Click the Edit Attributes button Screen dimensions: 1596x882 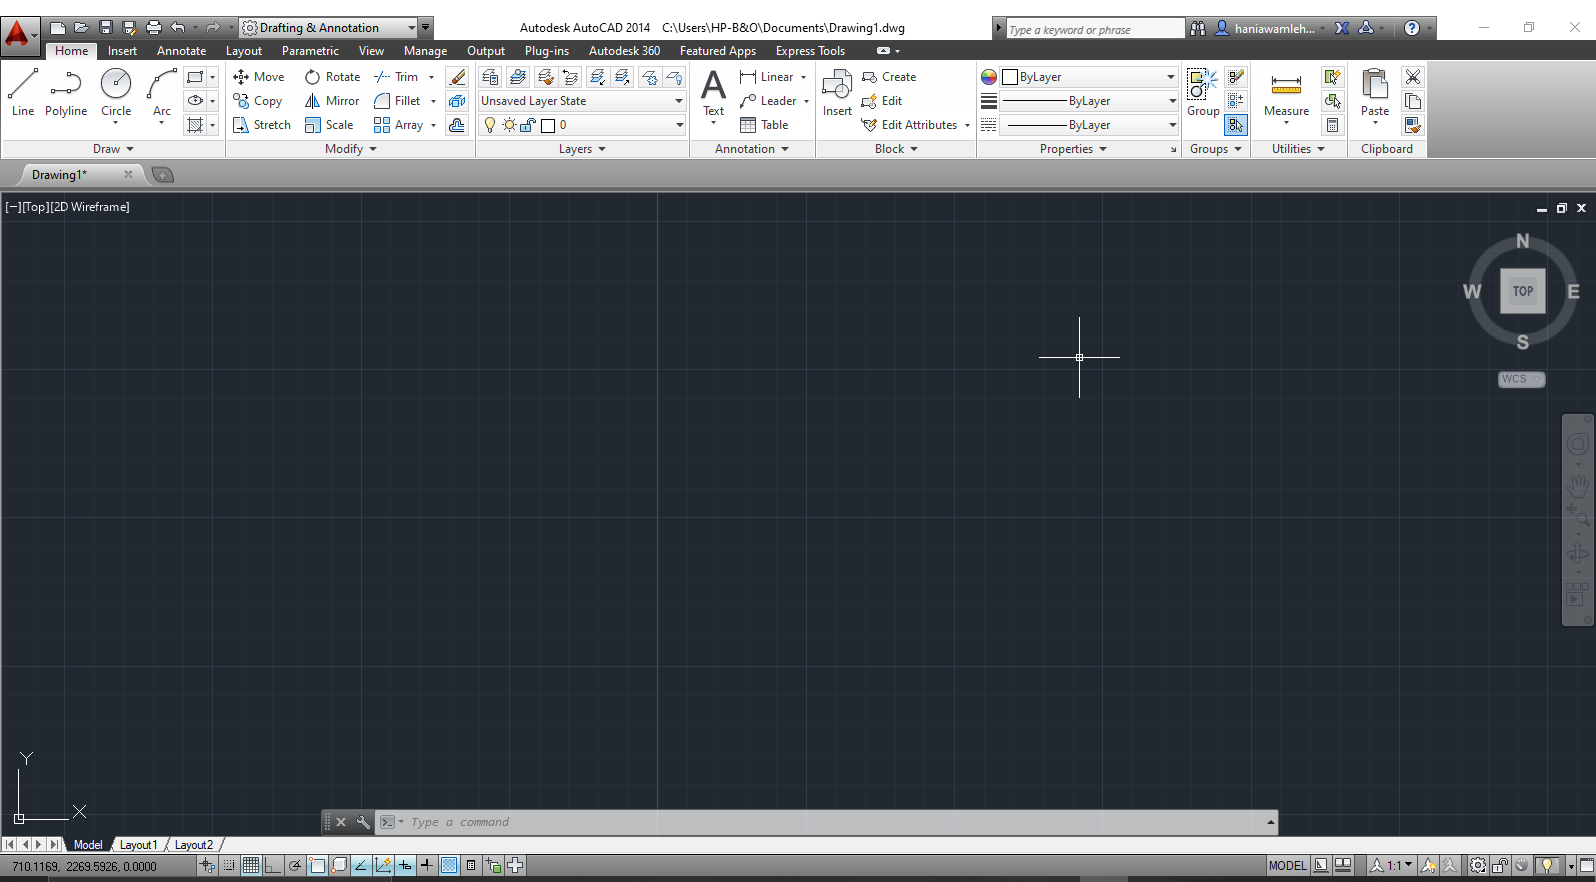point(910,125)
